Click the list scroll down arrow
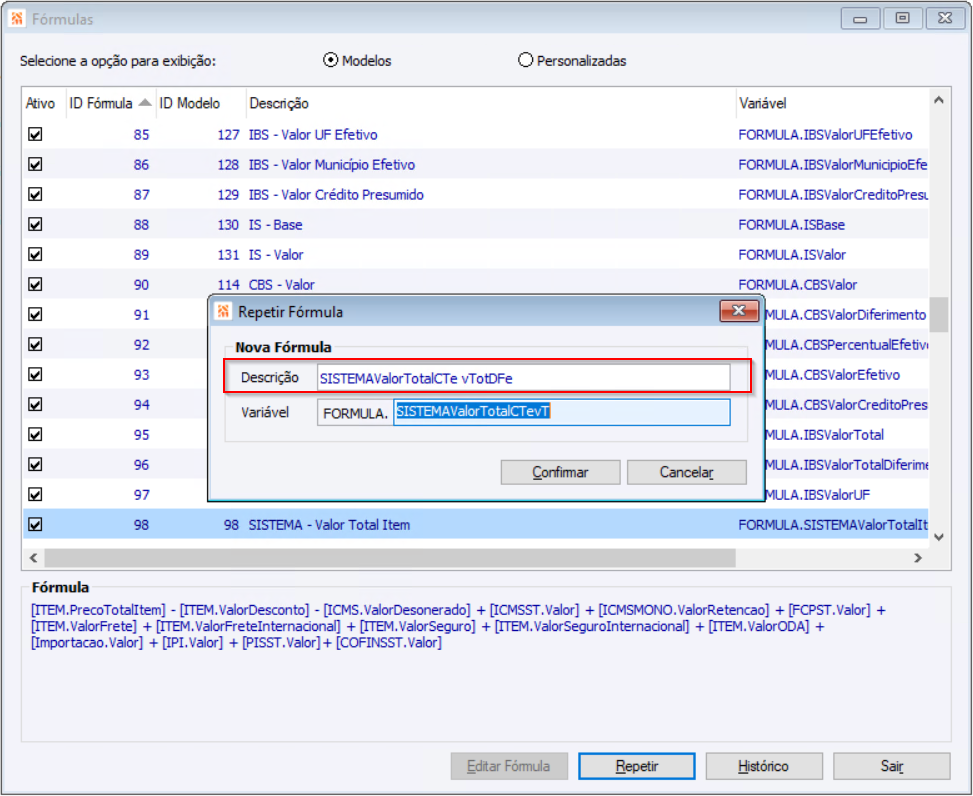This screenshot has height=796, width=973. (939, 537)
